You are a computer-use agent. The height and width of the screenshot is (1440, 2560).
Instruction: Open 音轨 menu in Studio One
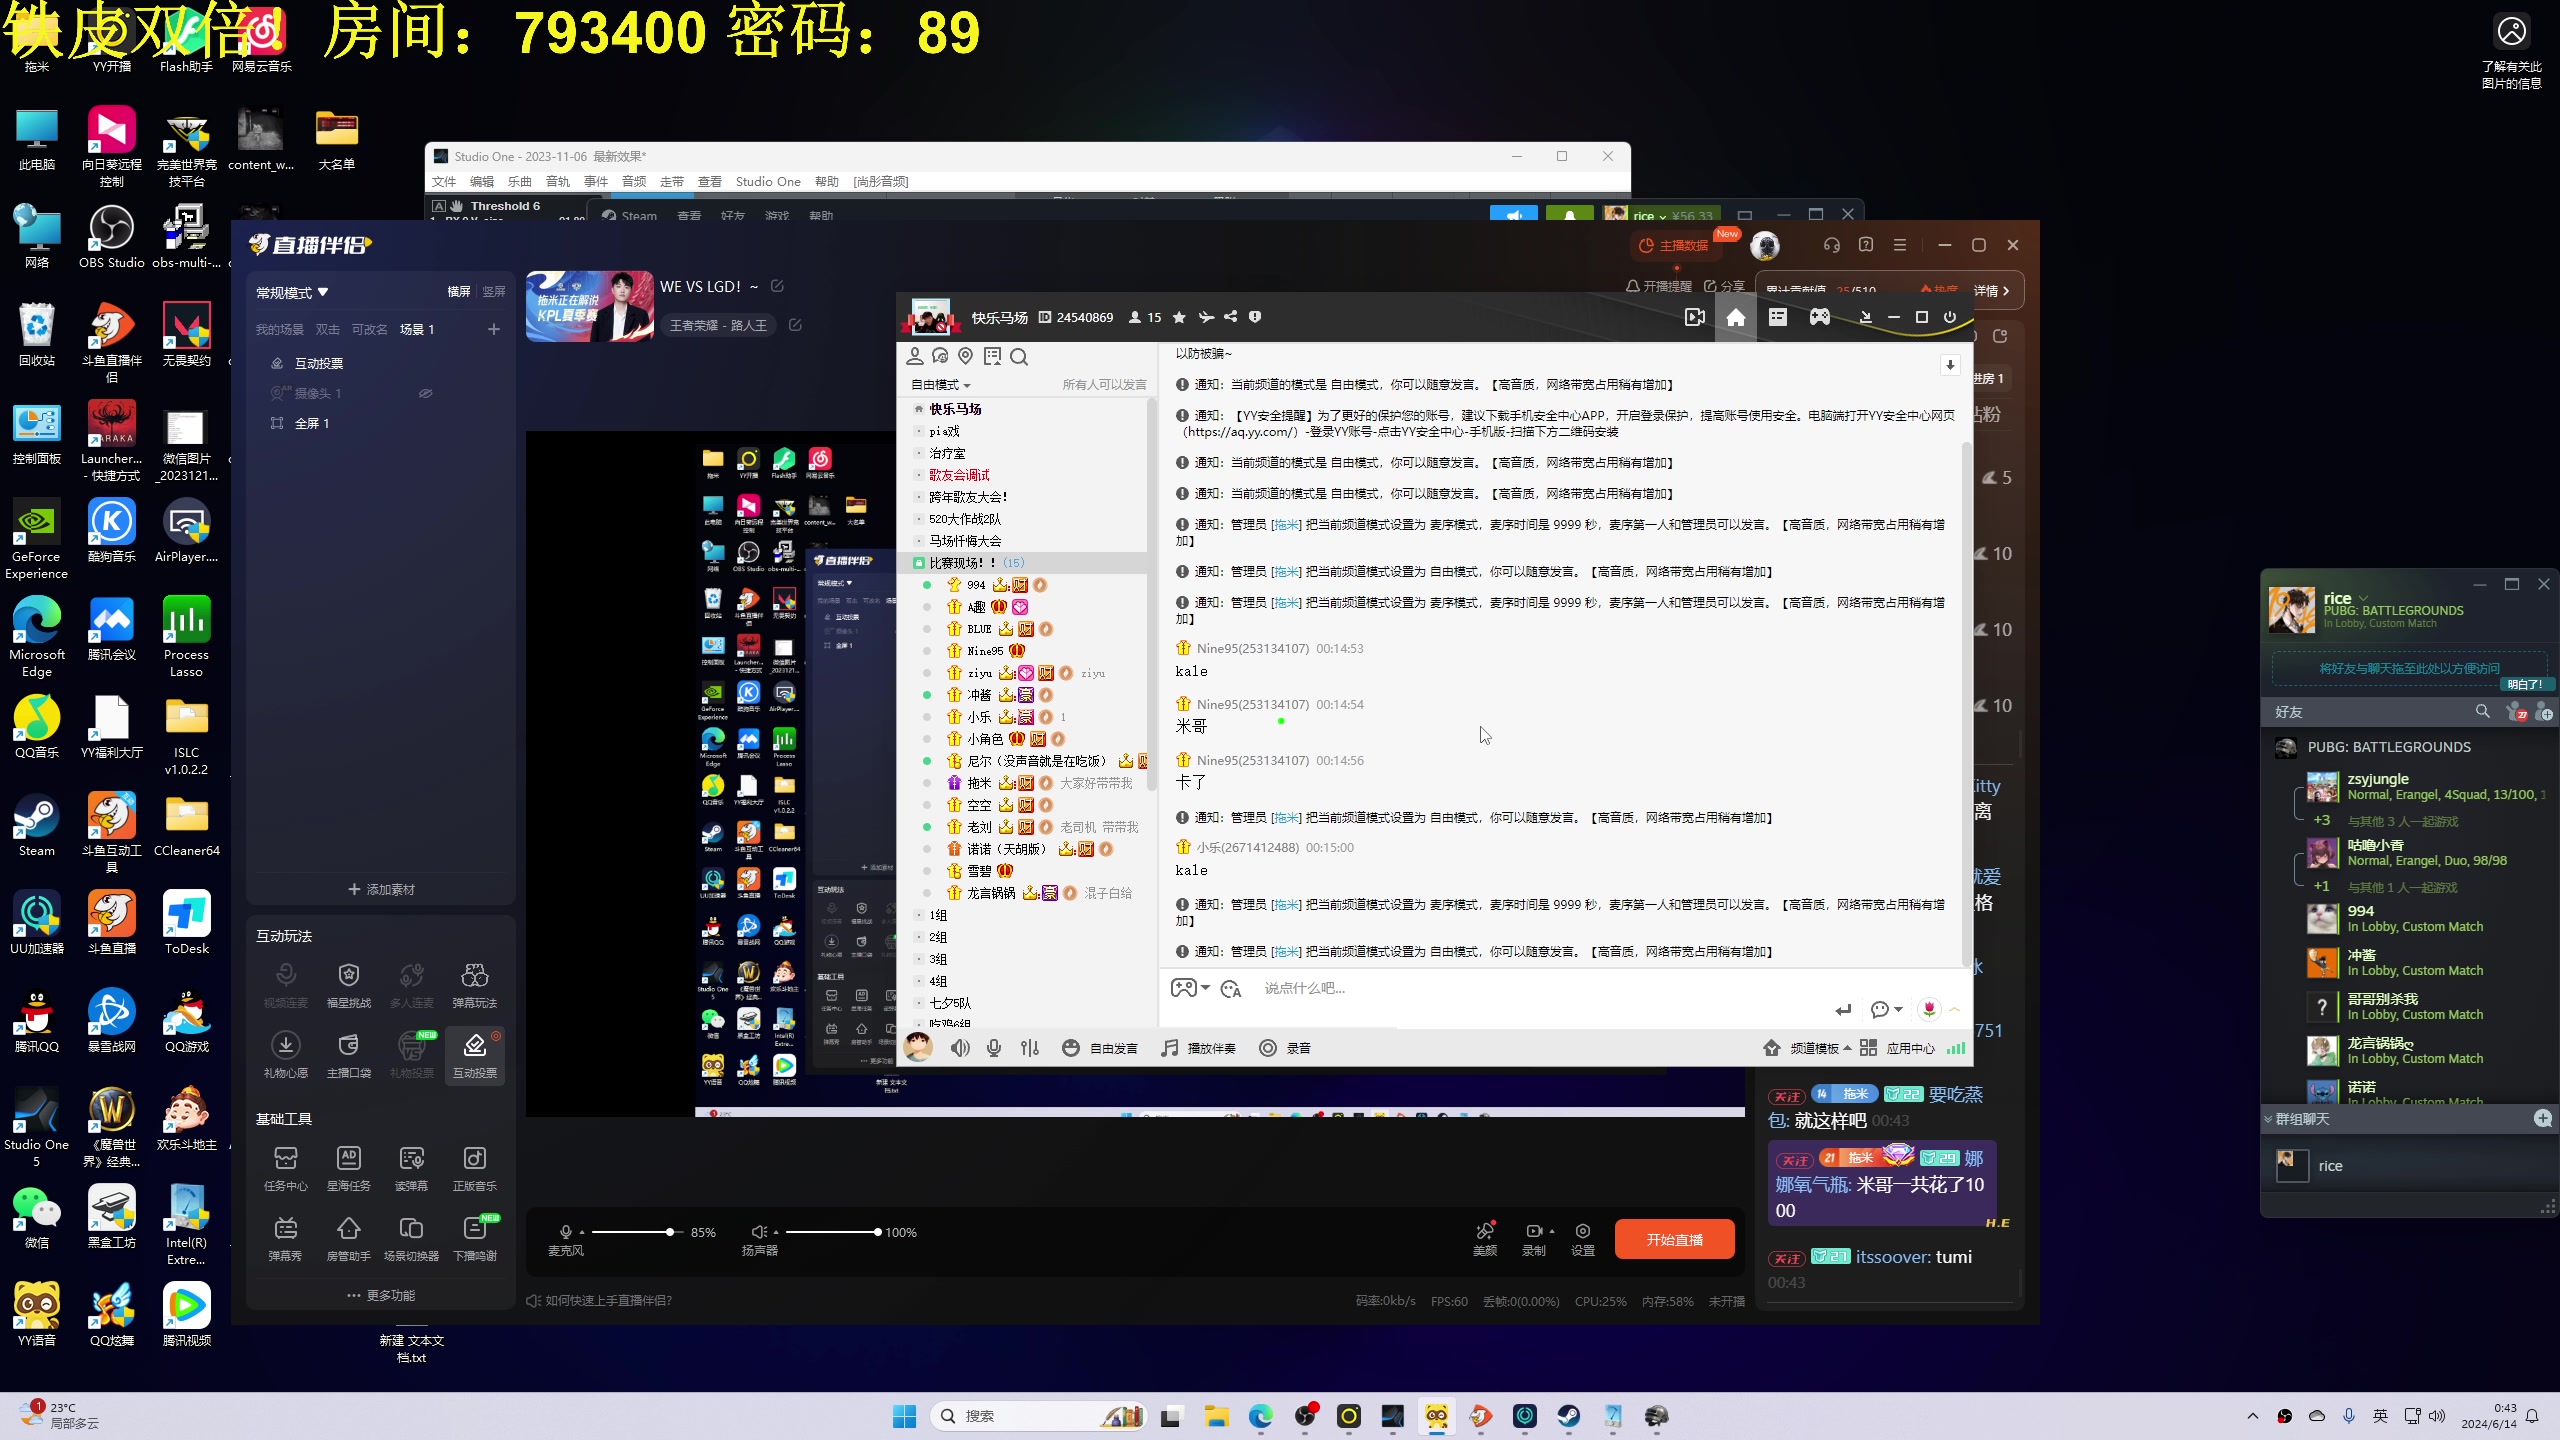557,181
